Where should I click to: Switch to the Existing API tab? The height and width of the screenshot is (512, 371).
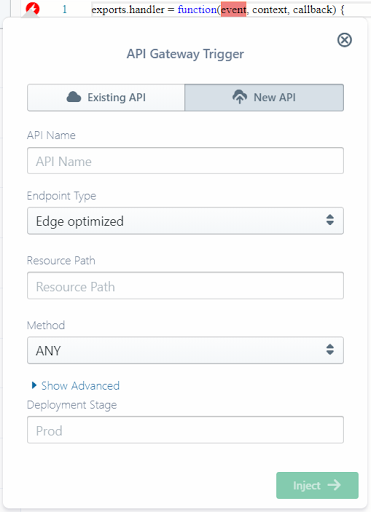[106, 97]
